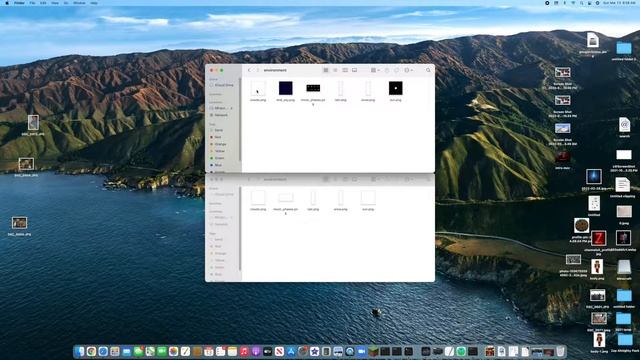Open Apple TV from the Dock

click(268, 351)
